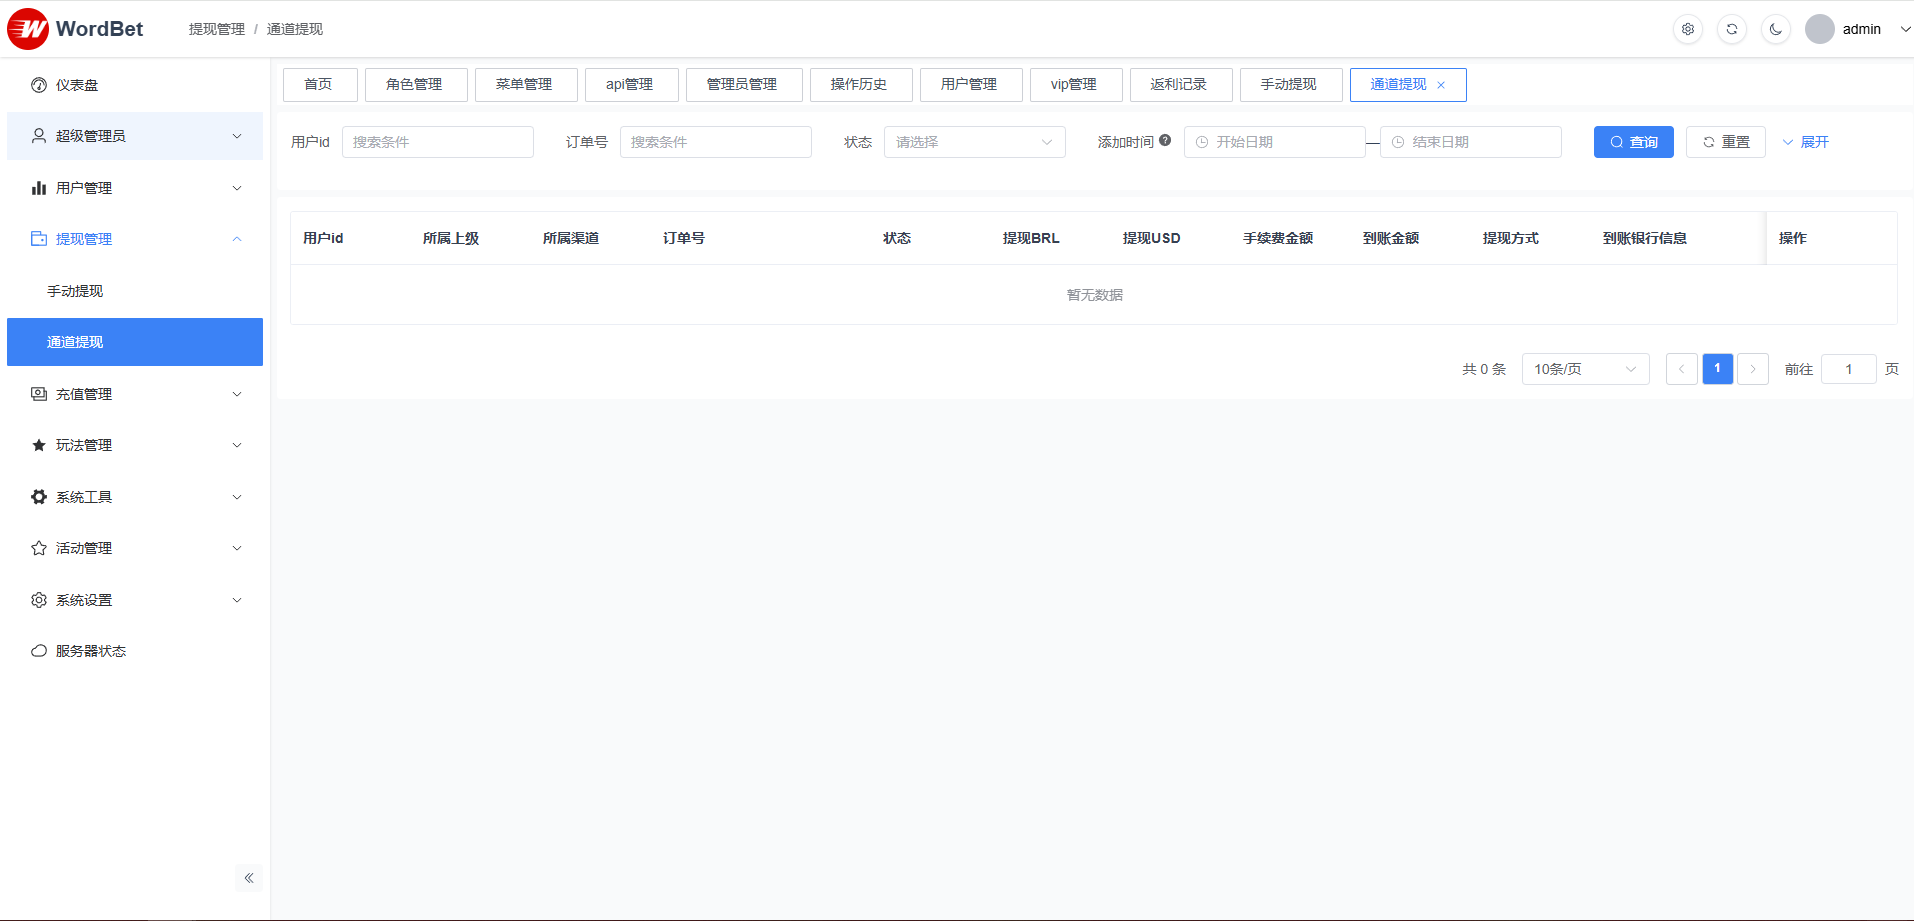Open the 10条/页 page size dropdown

point(1585,369)
